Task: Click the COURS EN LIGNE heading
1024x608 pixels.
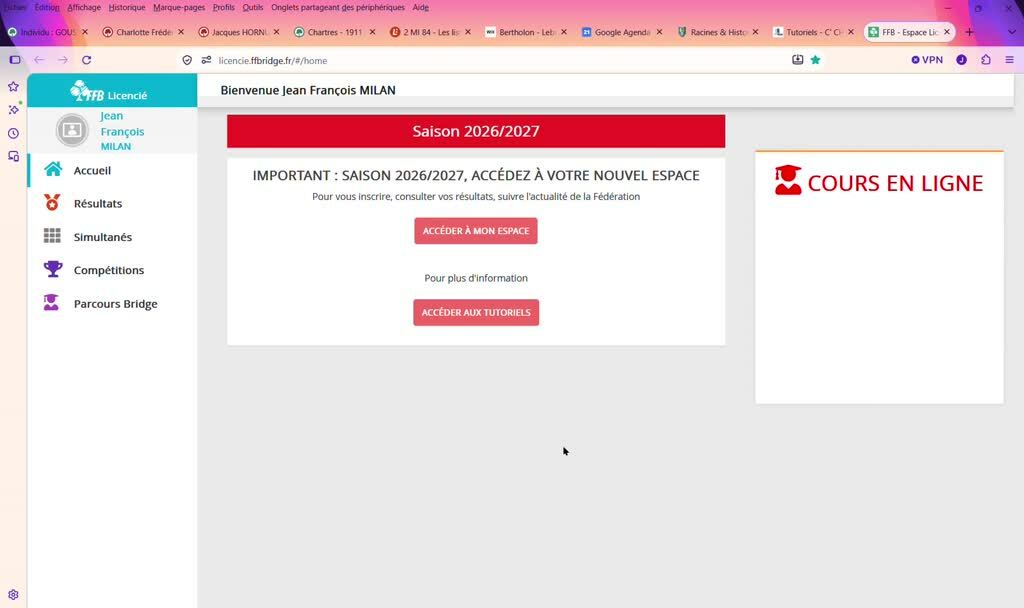Action: click(x=895, y=184)
